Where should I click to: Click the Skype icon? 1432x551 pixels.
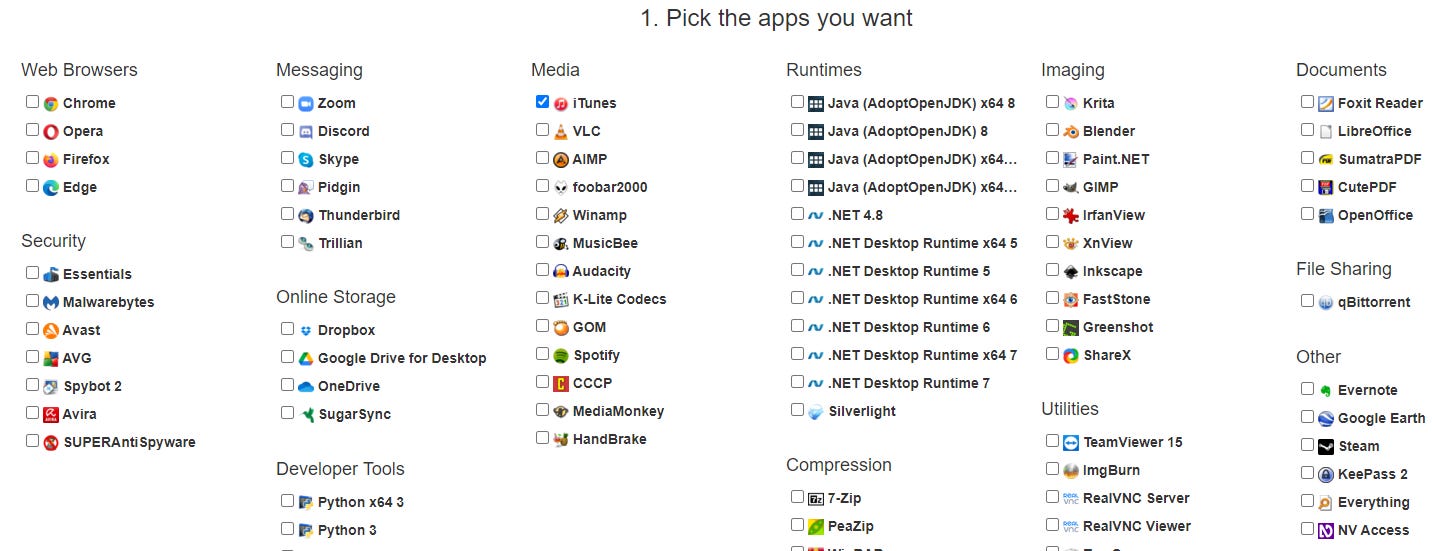click(306, 159)
